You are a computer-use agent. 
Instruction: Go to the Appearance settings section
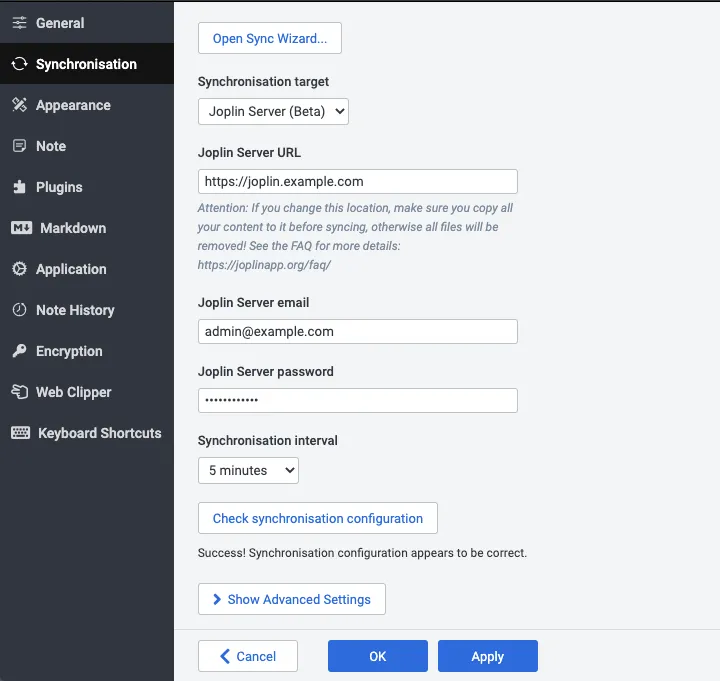pyautogui.click(x=87, y=105)
